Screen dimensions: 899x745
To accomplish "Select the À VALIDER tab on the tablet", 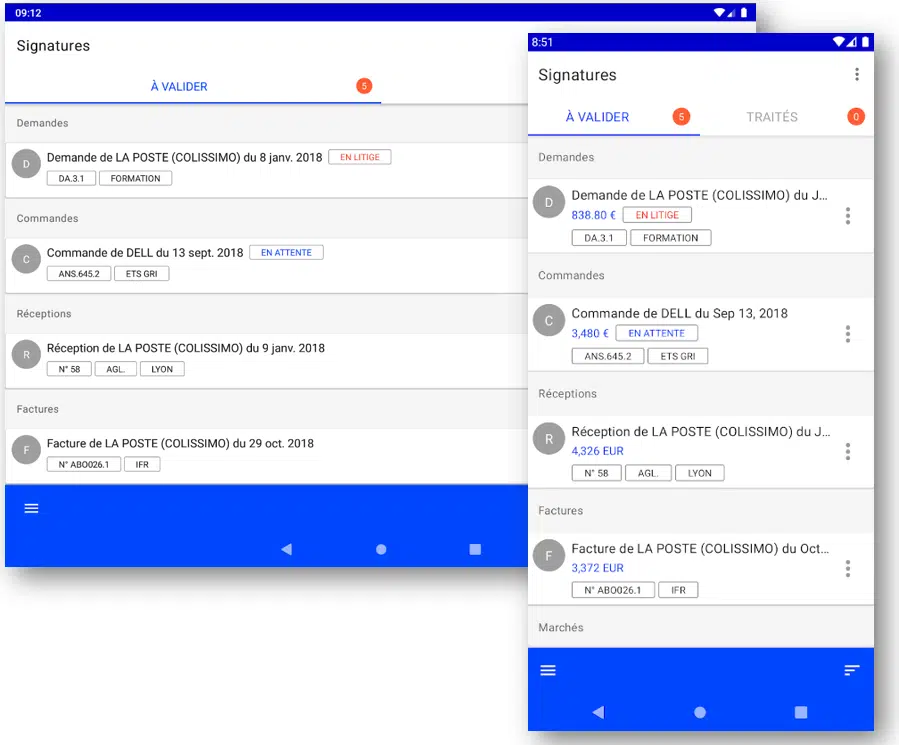I will pyautogui.click(x=179, y=87).
